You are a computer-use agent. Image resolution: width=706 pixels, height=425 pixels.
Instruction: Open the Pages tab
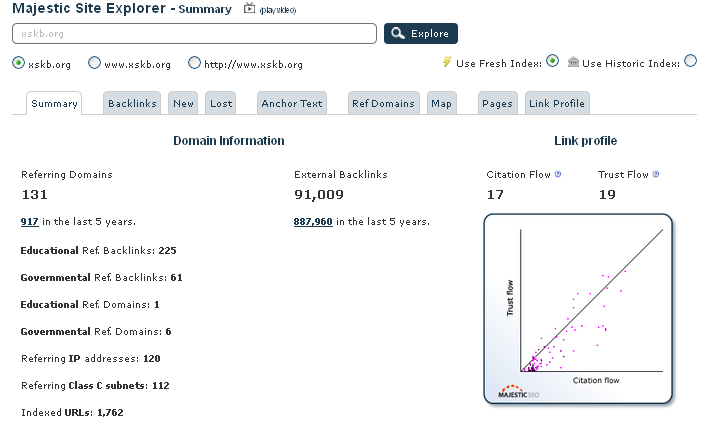(498, 104)
